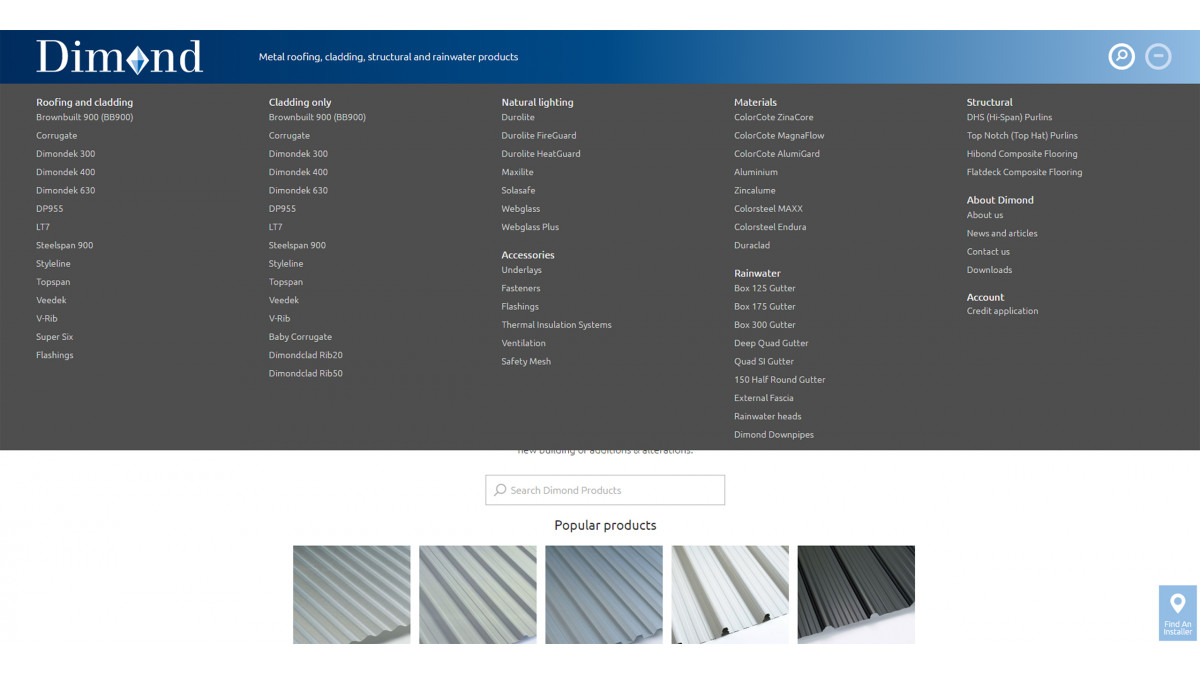The width and height of the screenshot is (1200, 675).
Task: Select Quad SI Gutter link
Action: (764, 361)
